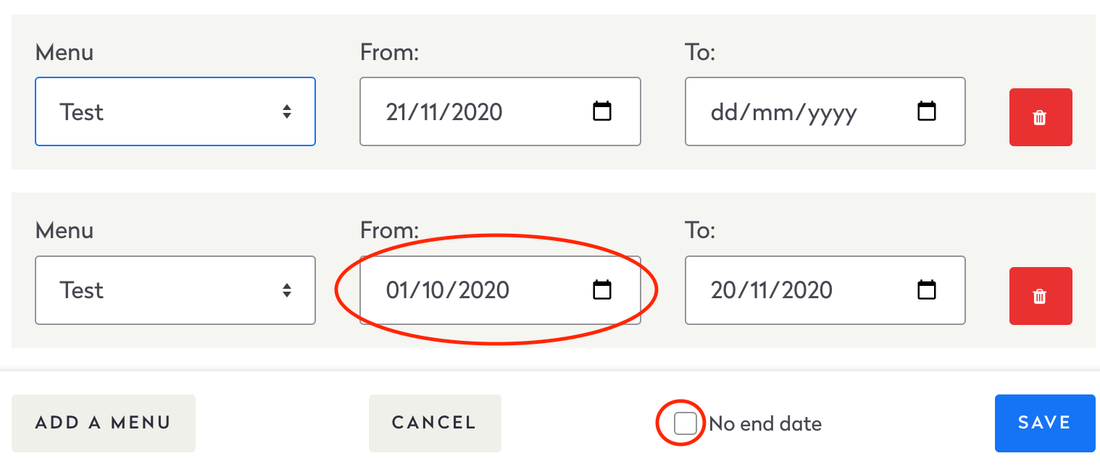Click the "No end date" label text

pyautogui.click(x=765, y=424)
